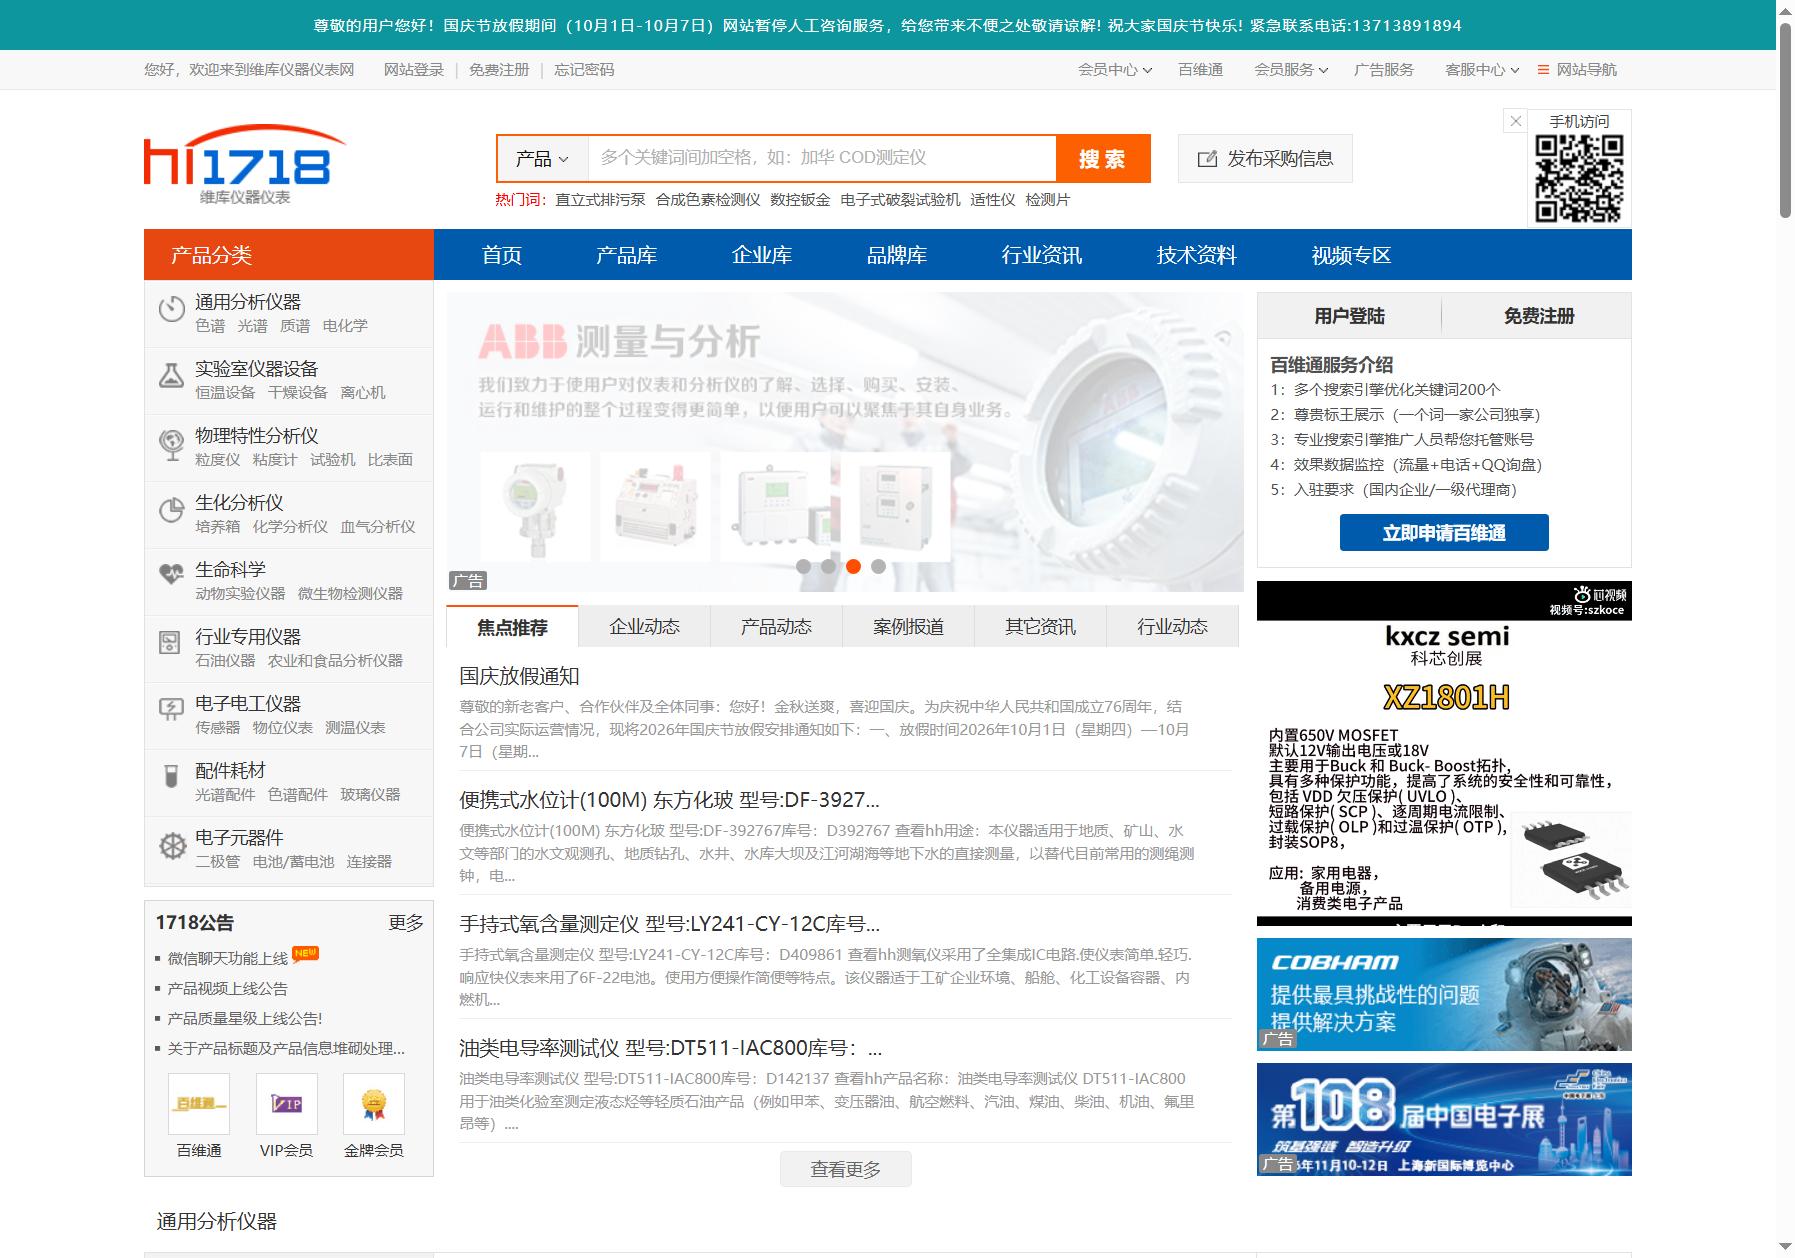Select the second banner carousel dot

(x=828, y=566)
